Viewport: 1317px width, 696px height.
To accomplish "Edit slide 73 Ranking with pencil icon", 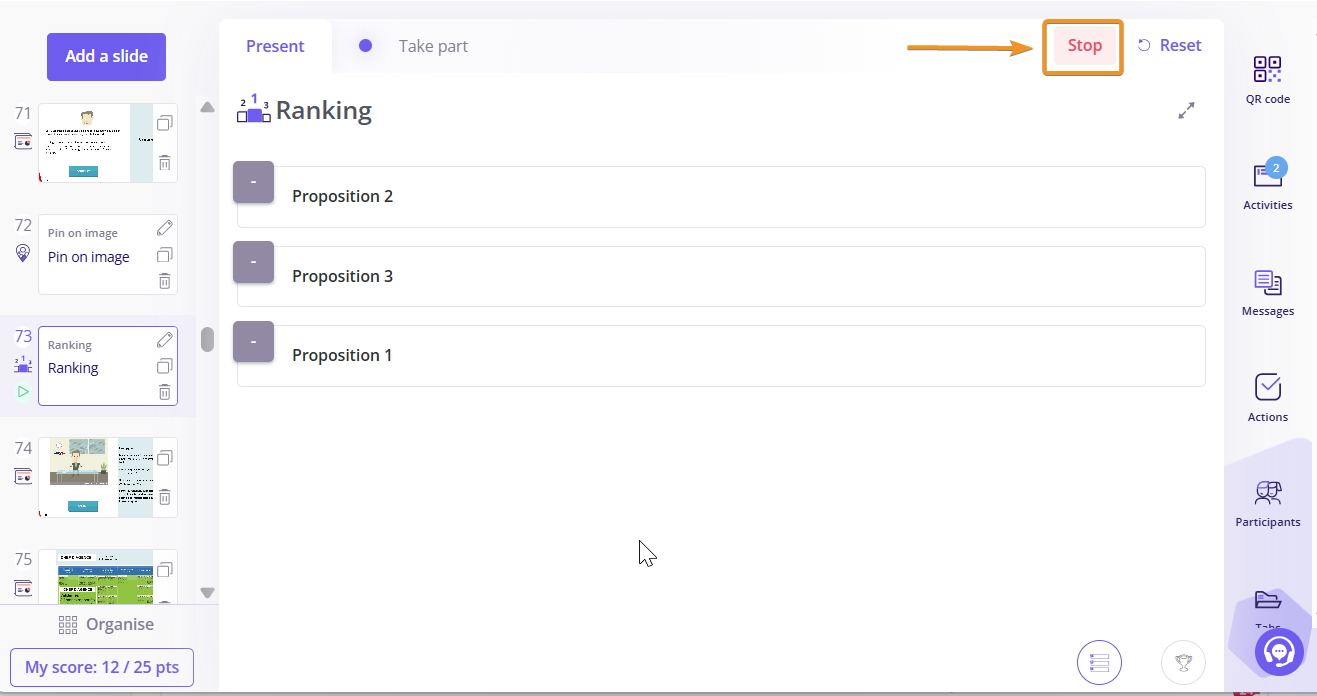I will [165, 340].
